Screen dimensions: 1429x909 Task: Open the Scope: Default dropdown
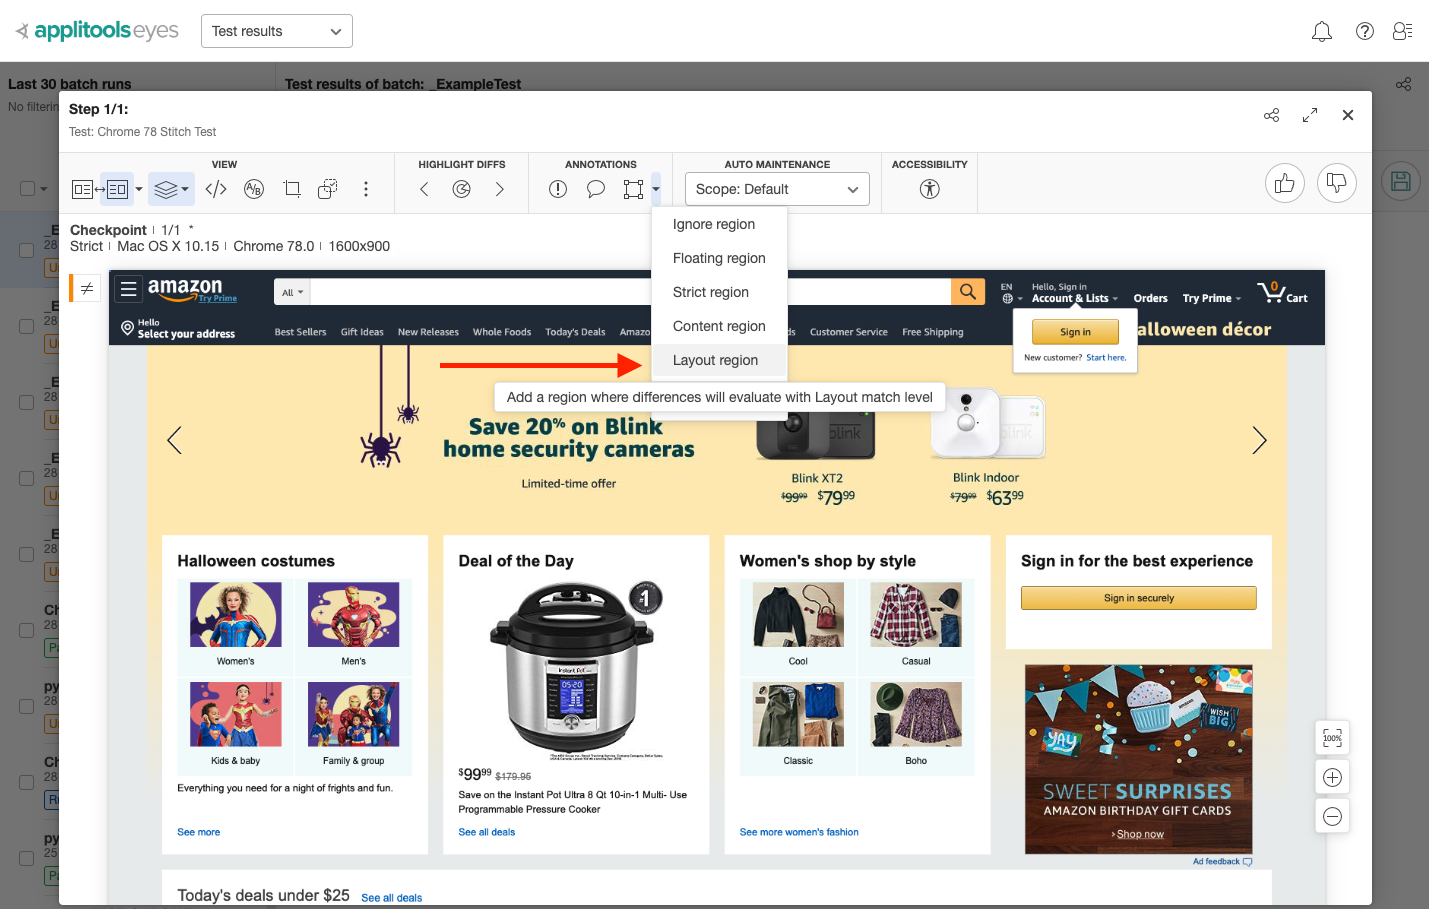(777, 189)
